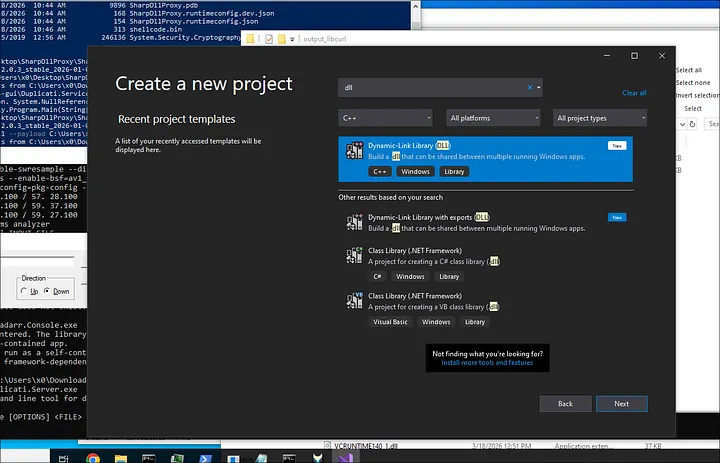Image resolution: width=720 pixels, height=463 pixels.
Task: Open the Explorer quick access toolbar customize arrow
Action: [292, 39]
